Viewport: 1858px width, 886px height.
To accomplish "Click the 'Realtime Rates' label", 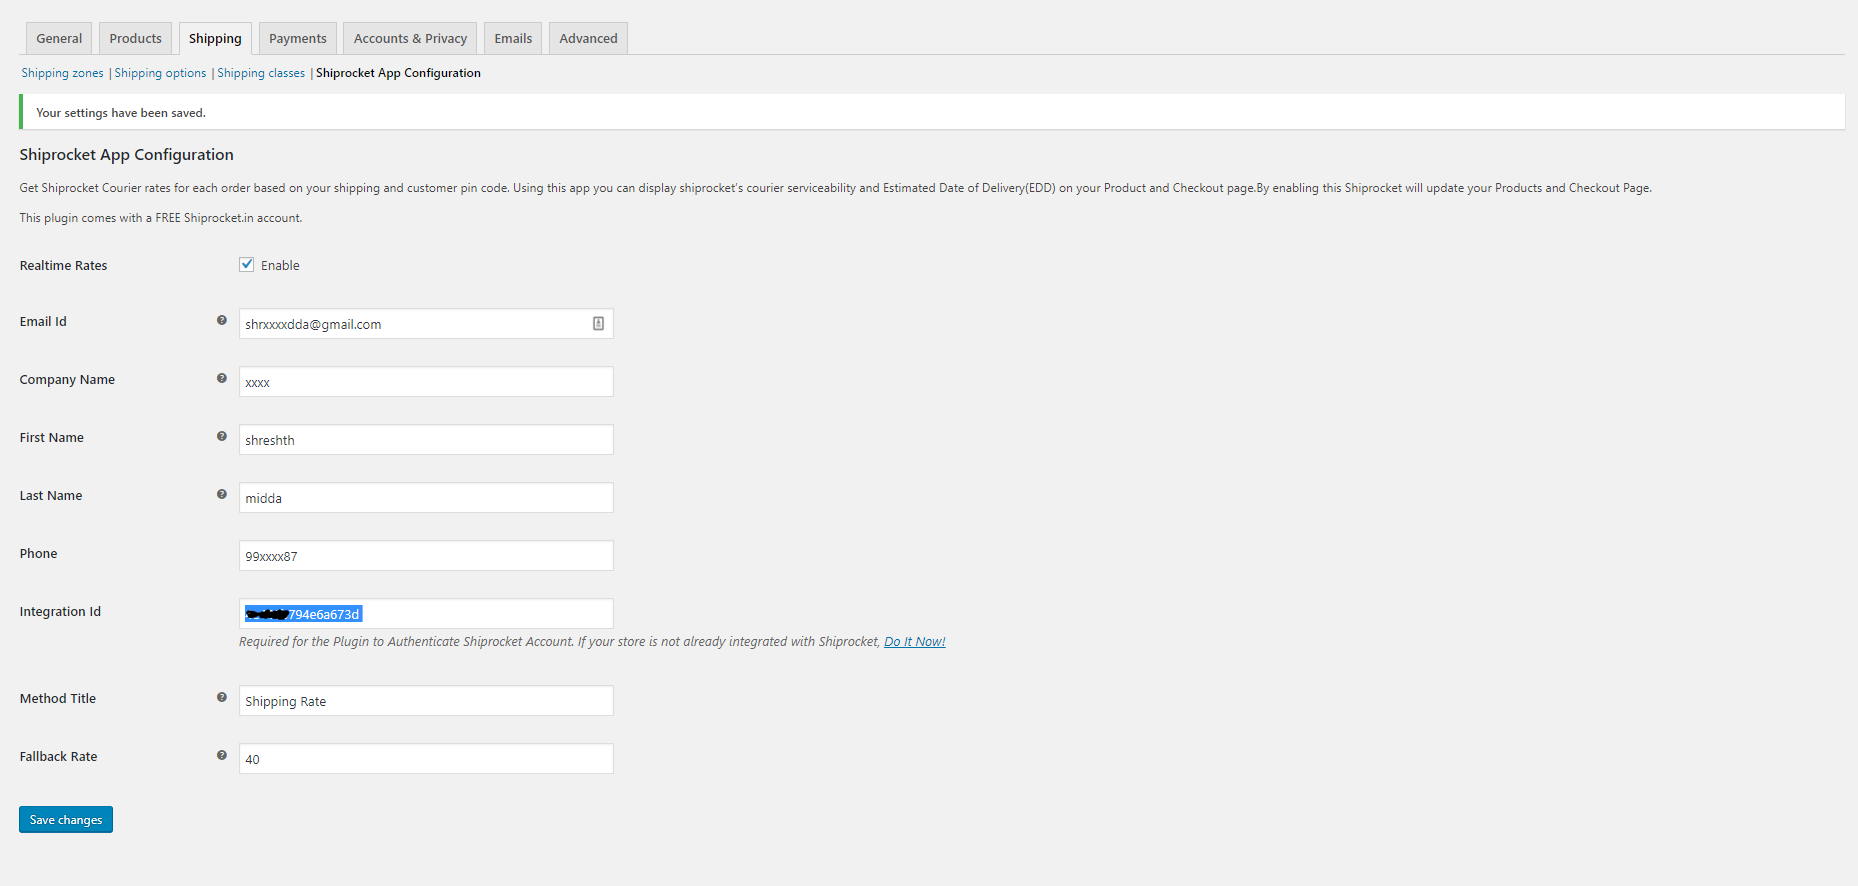I will (x=63, y=265).
